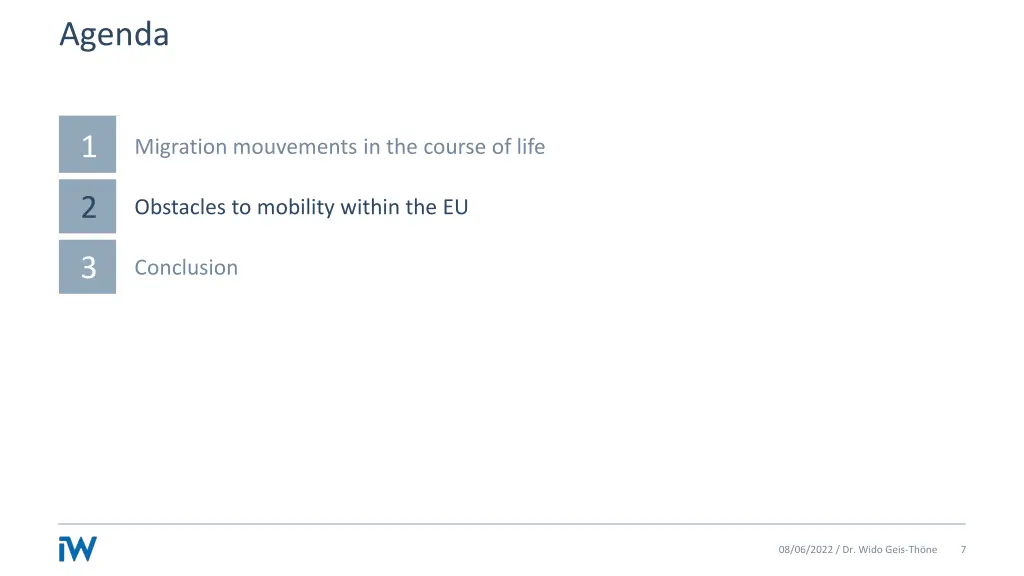
Task: Click the number 3 agenda box
Action: click(x=88, y=266)
